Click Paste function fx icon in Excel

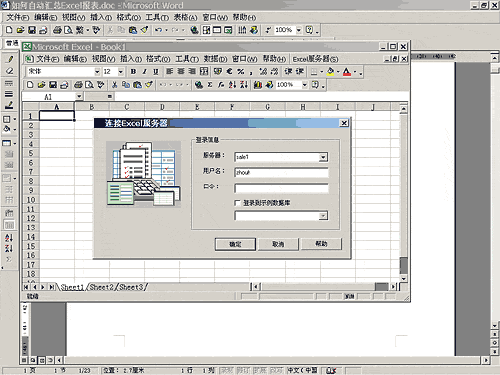point(221,85)
